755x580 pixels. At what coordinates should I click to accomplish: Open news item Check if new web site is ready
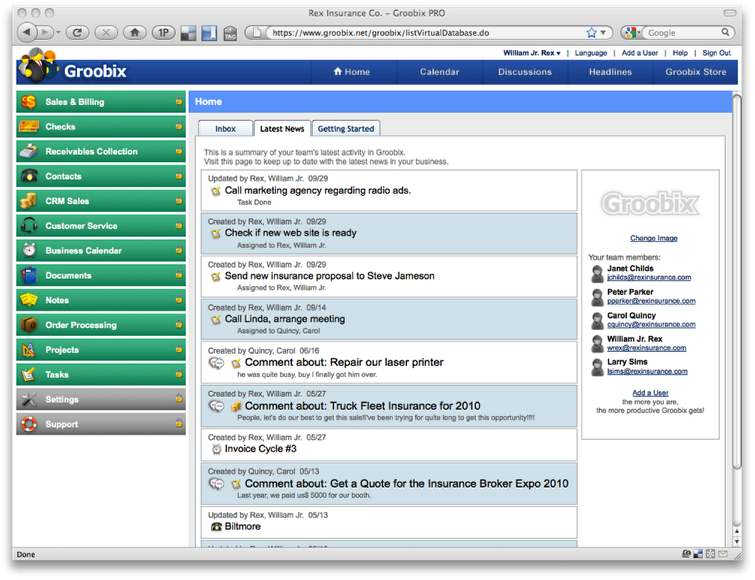coord(290,233)
